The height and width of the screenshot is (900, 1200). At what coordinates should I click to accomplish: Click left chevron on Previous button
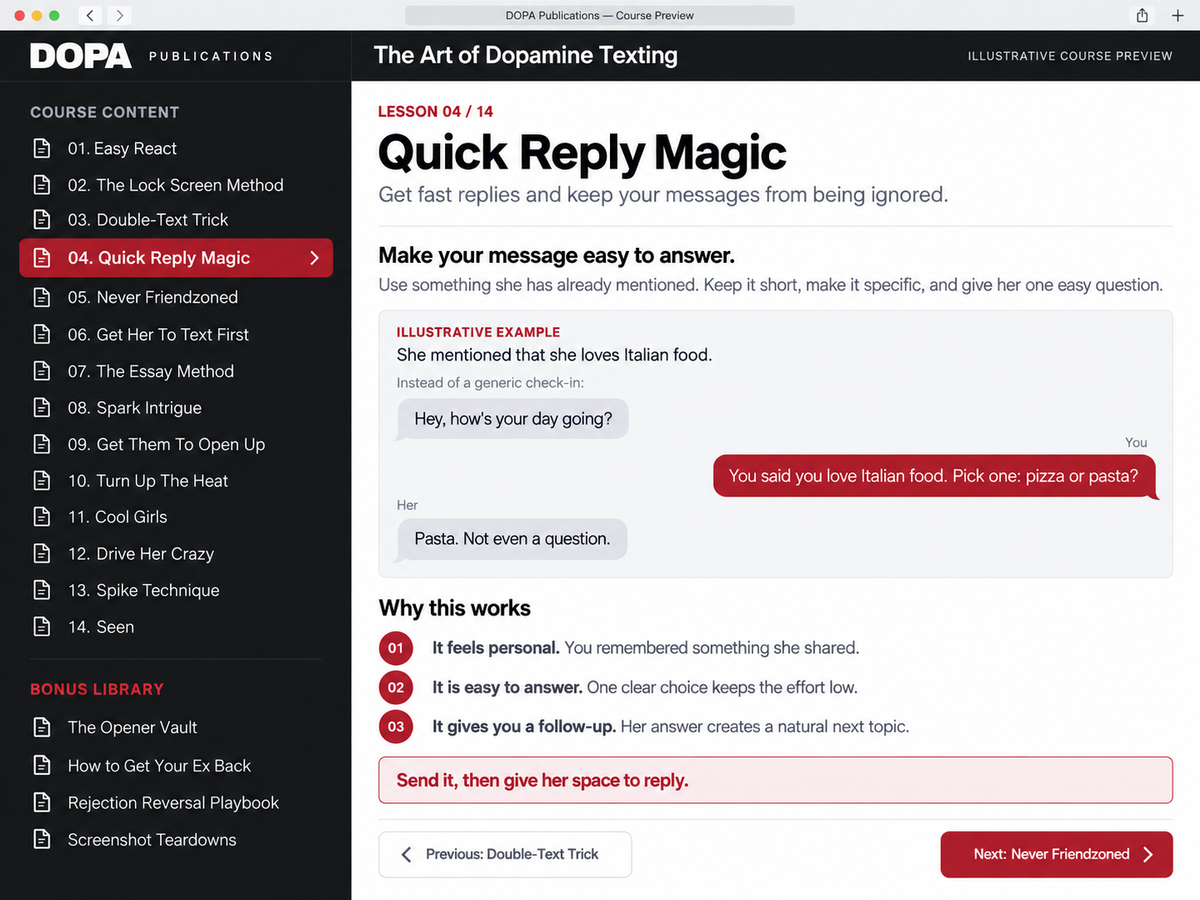point(406,854)
